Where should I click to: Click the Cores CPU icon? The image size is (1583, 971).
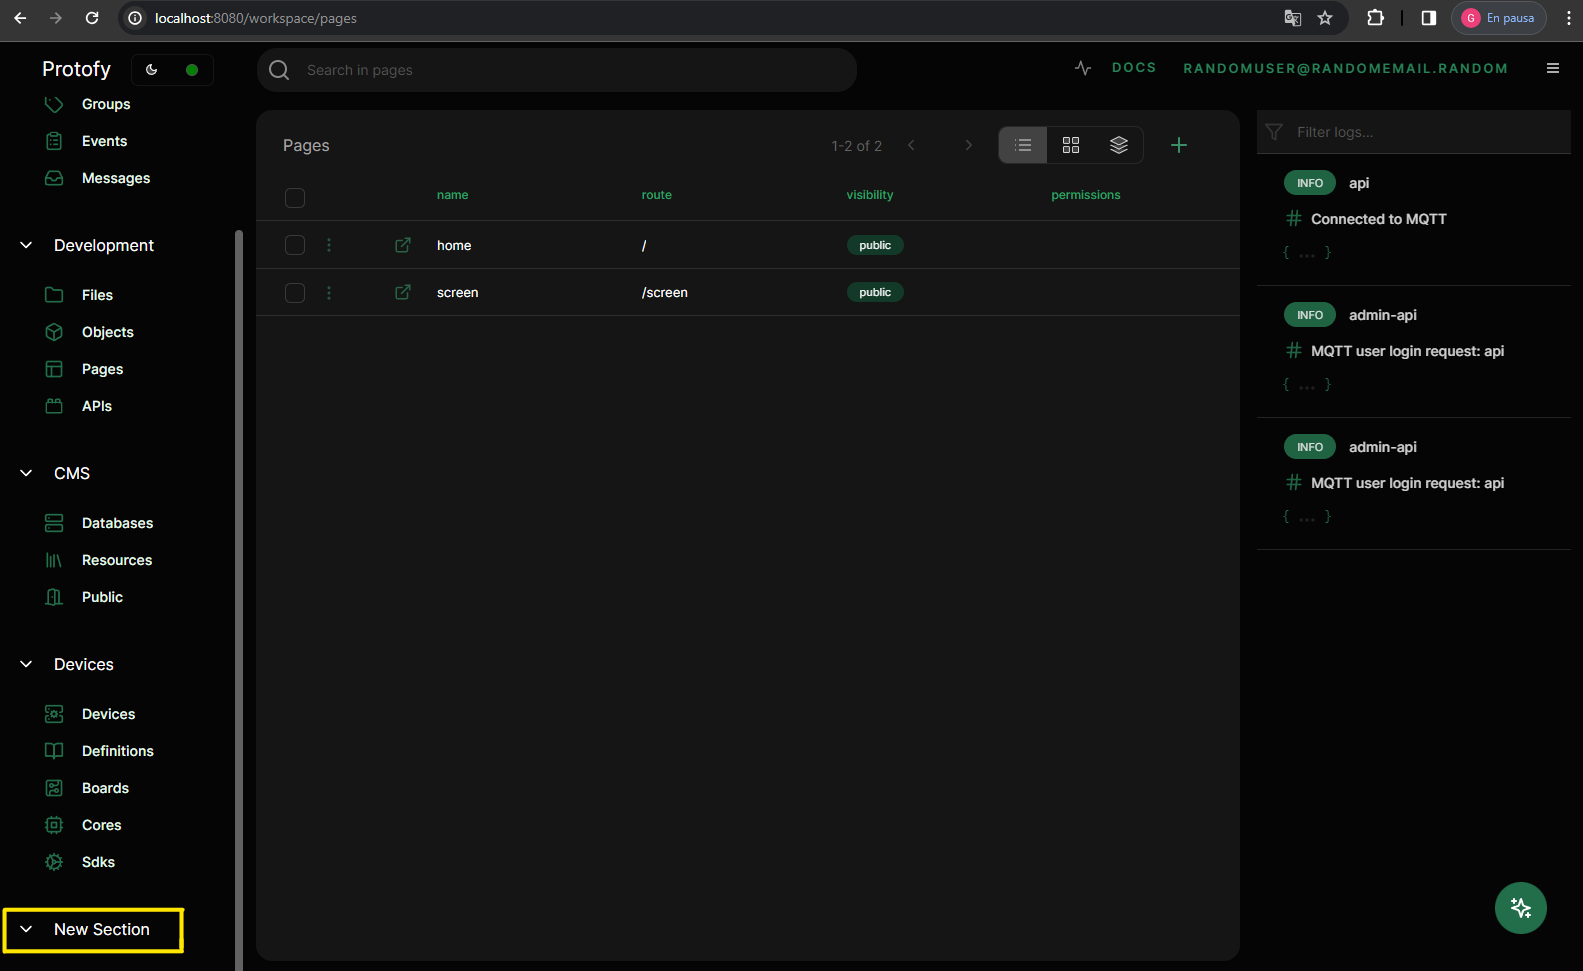pyautogui.click(x=54, y=825)
